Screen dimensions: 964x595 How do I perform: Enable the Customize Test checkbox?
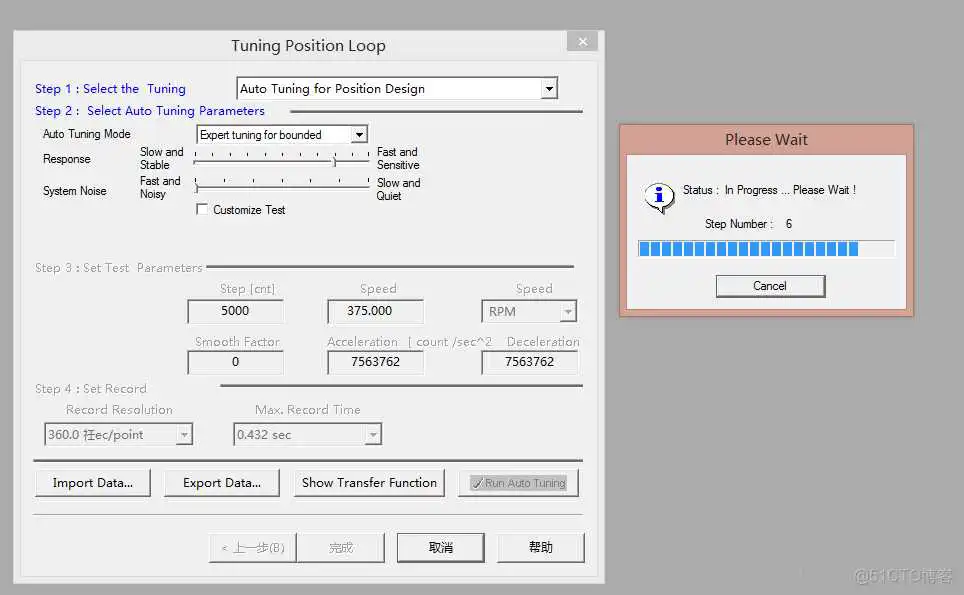pos(201,210)
